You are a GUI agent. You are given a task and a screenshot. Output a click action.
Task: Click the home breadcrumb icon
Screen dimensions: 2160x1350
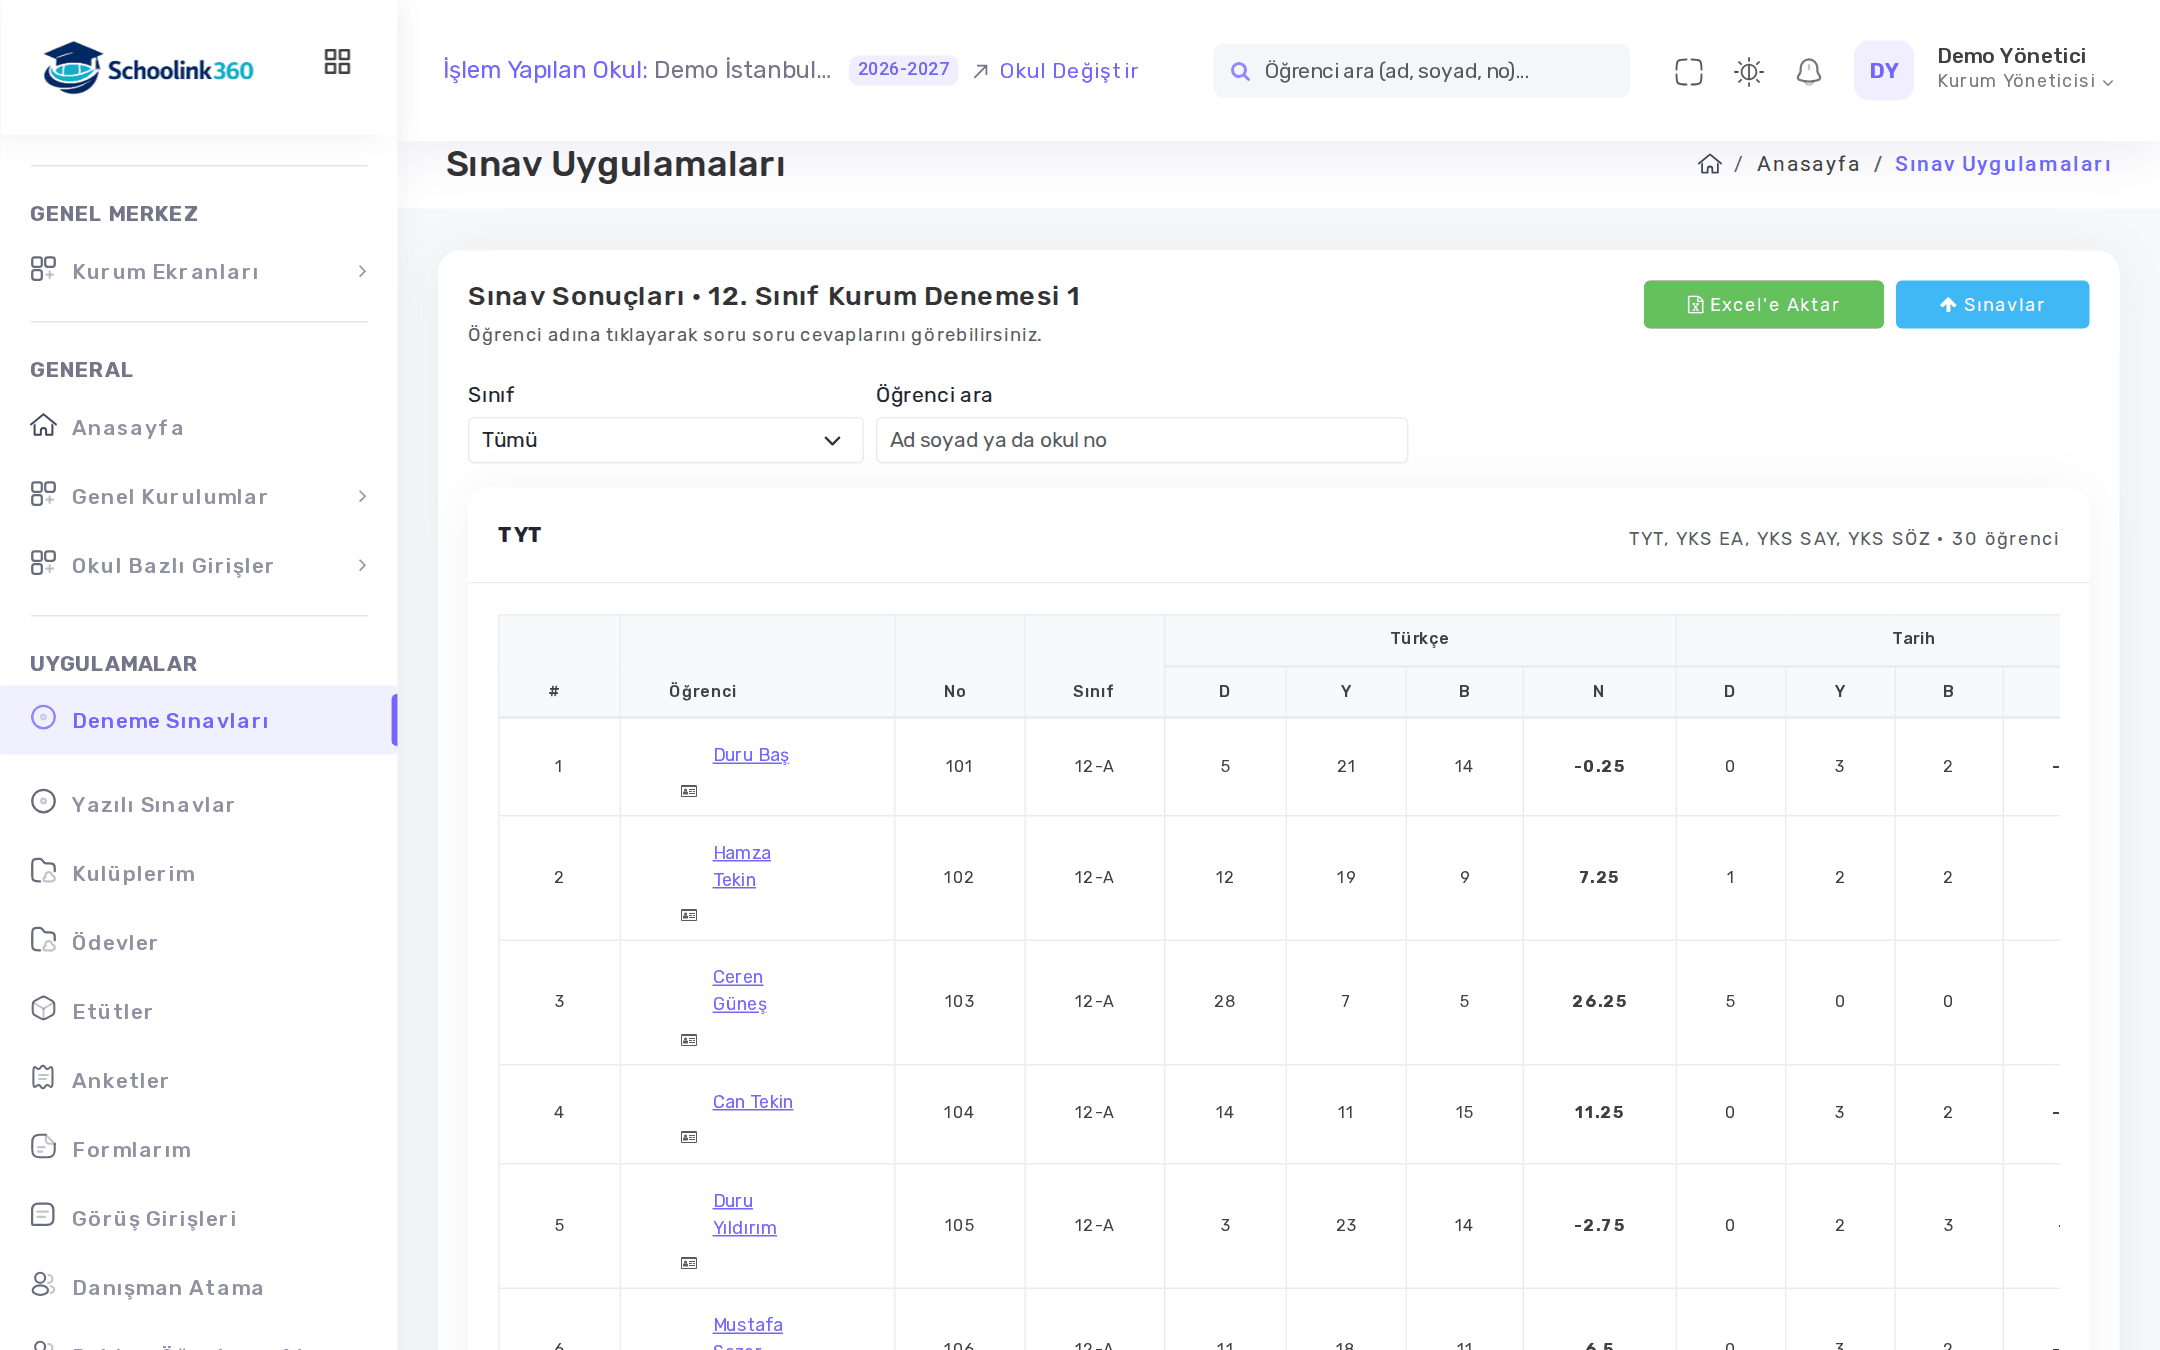(1710, 164)
